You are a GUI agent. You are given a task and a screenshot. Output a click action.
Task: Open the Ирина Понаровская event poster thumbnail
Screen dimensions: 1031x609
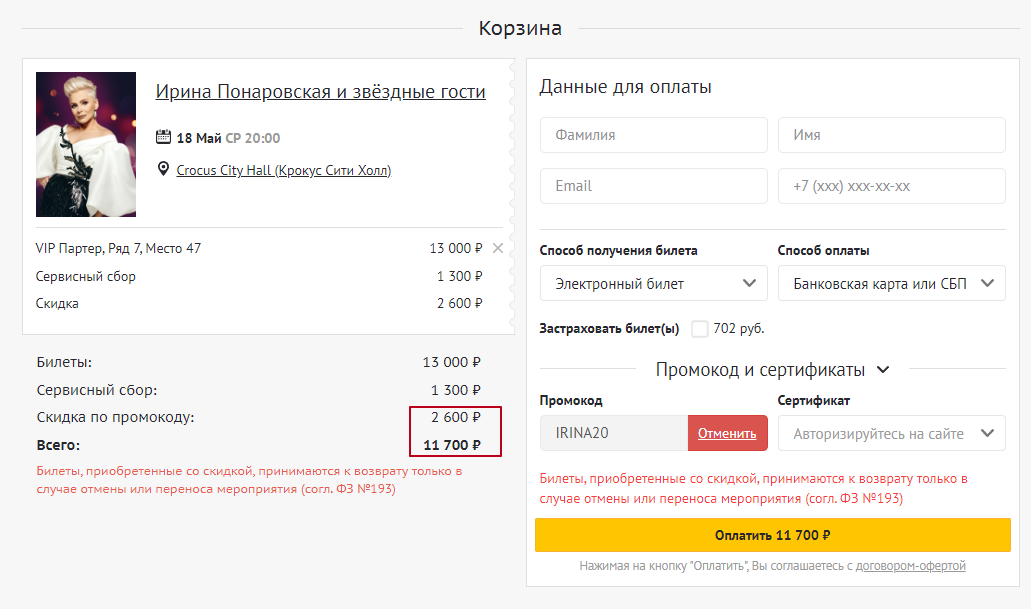[x=86, y=144]
